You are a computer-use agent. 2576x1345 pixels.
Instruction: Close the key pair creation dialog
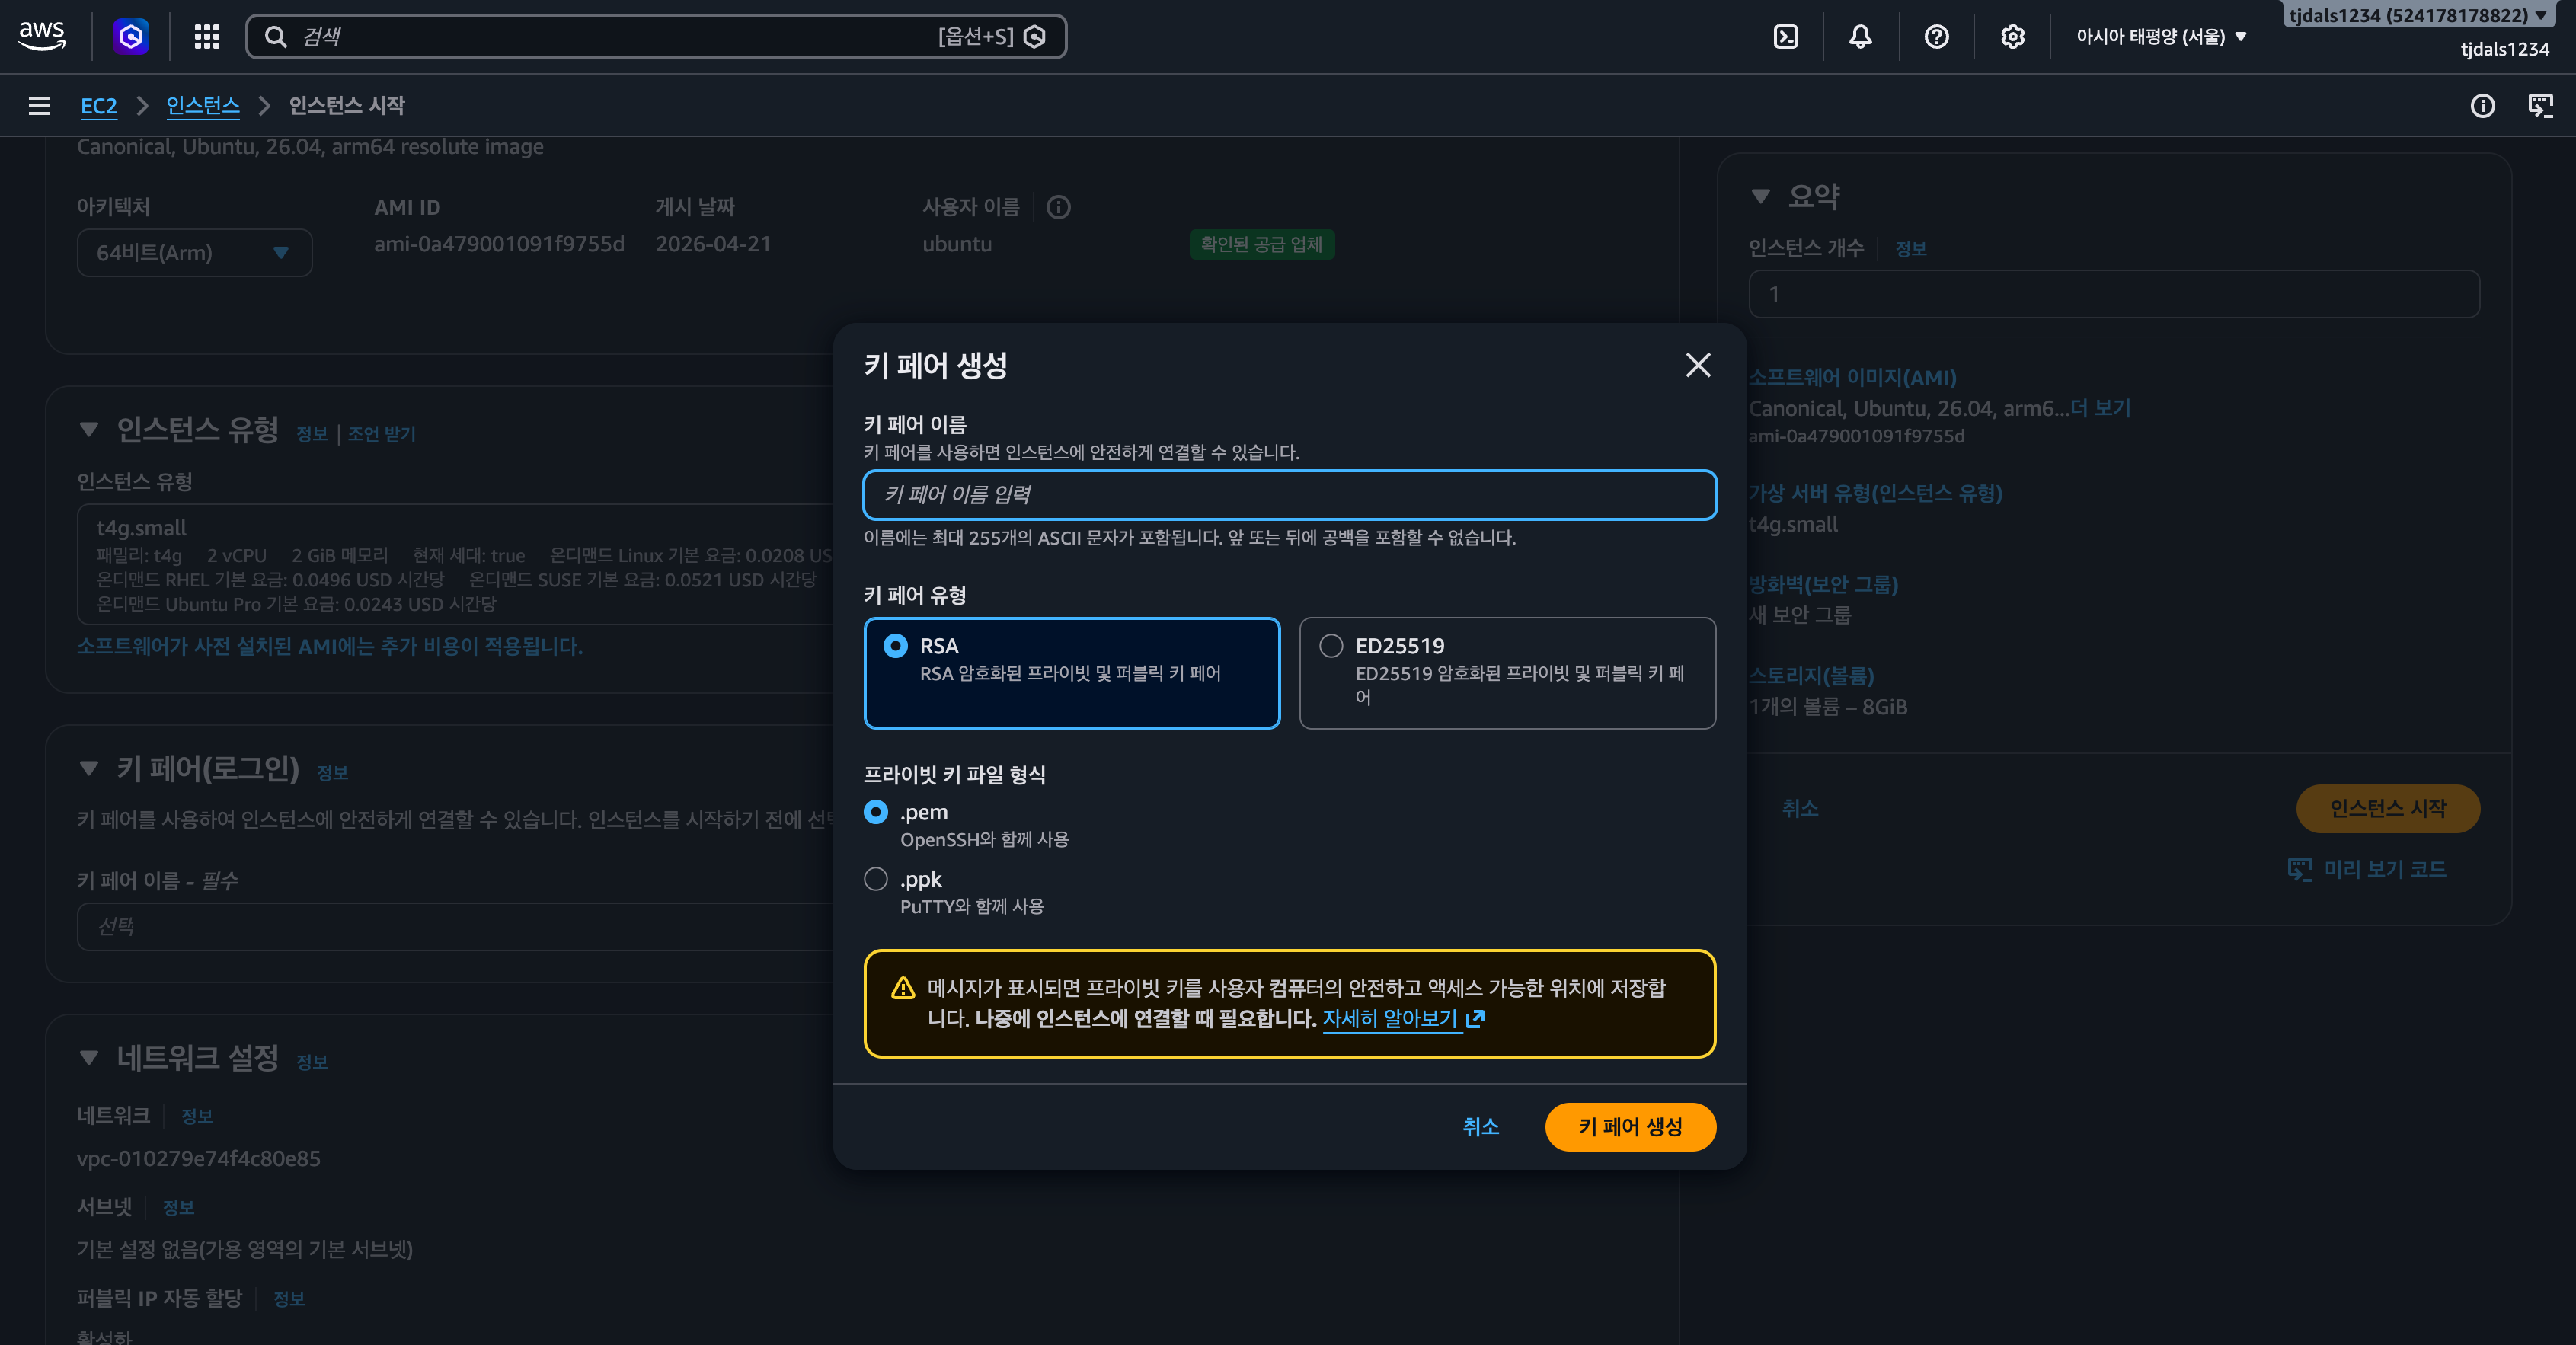pyautogui.click(x=1698, y=365)
